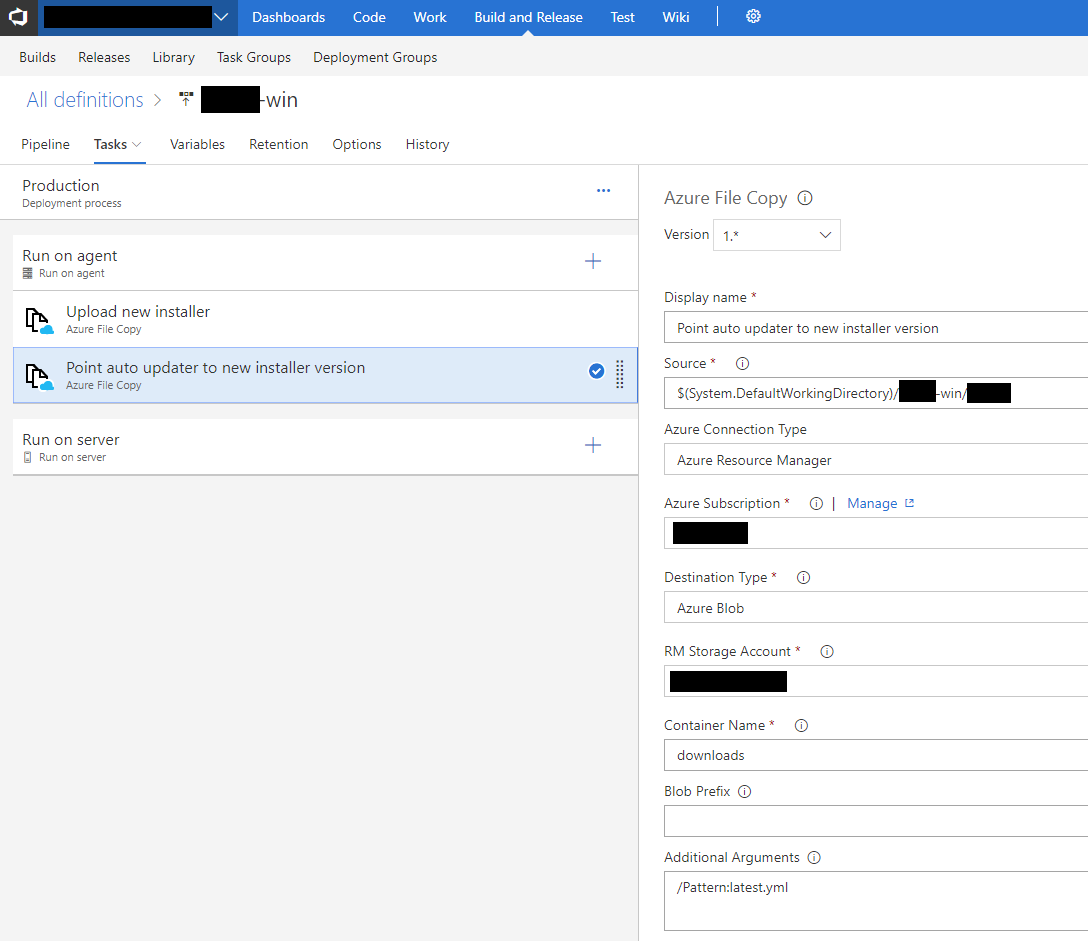1088x941 pixels.
Task: Click the Manage subscription link
Action: click(872, 504)
